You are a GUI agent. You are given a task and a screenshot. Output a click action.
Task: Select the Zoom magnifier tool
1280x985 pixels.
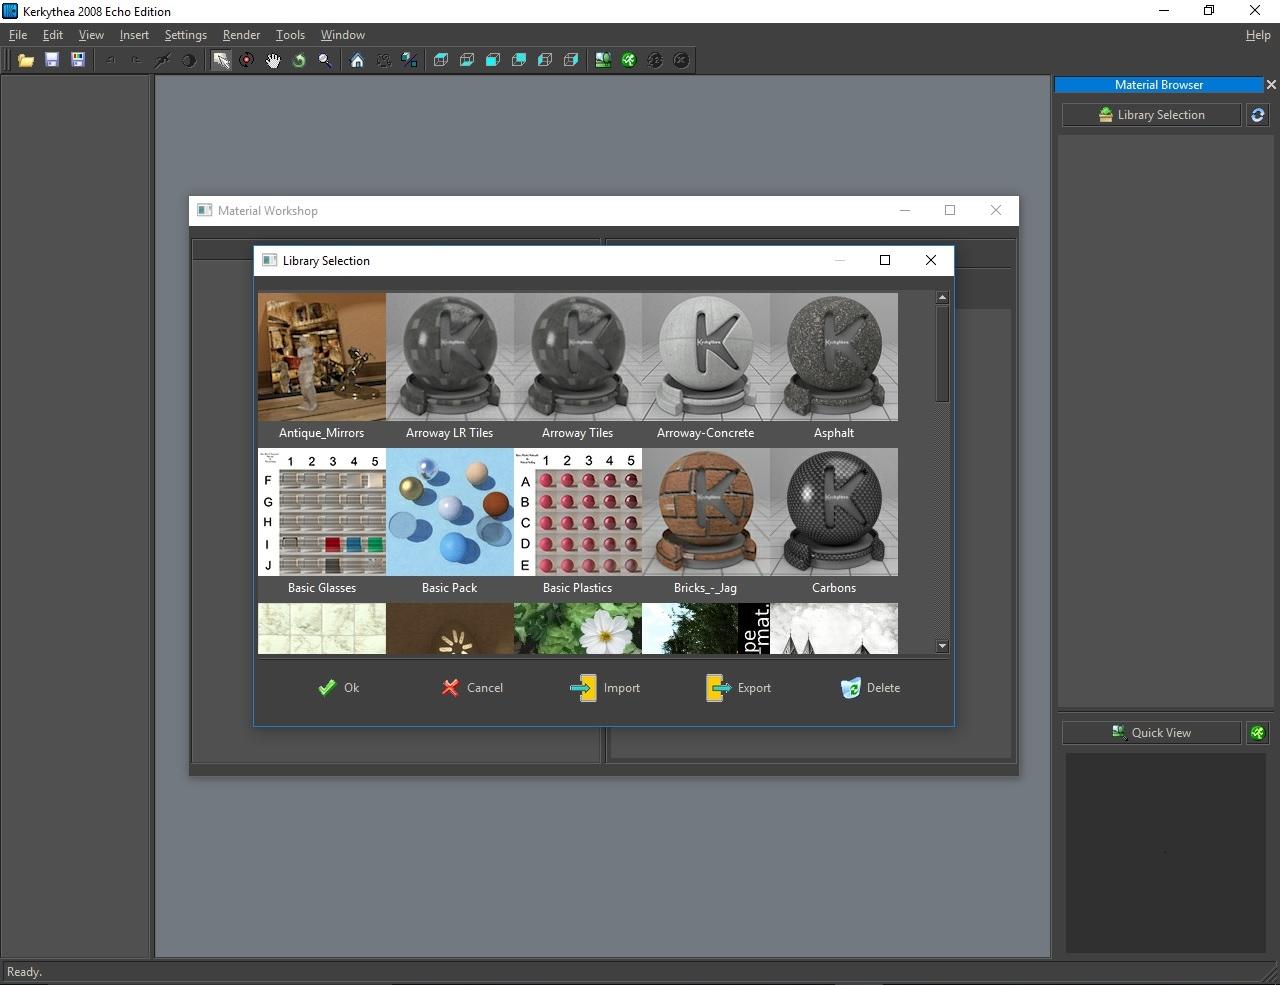click(325, 60)
